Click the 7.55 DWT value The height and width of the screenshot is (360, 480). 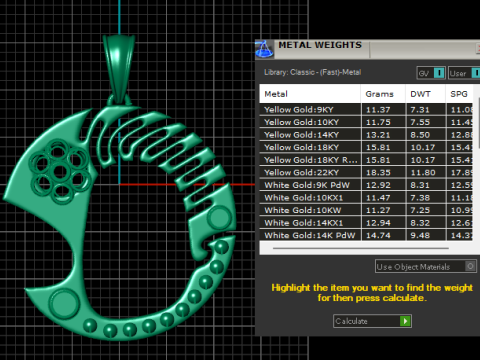[x=420, y=122]
